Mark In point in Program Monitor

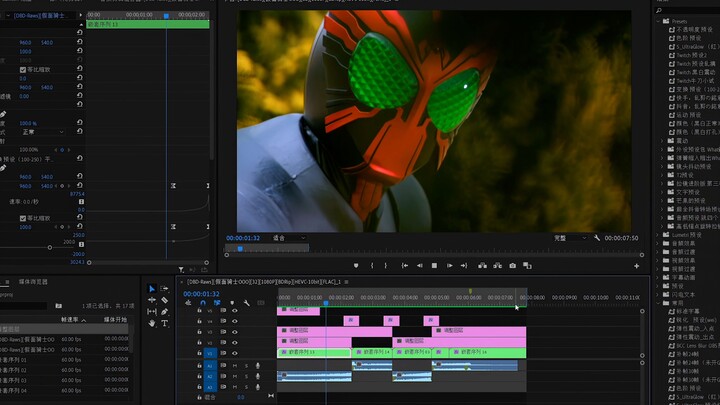(372, 265)
